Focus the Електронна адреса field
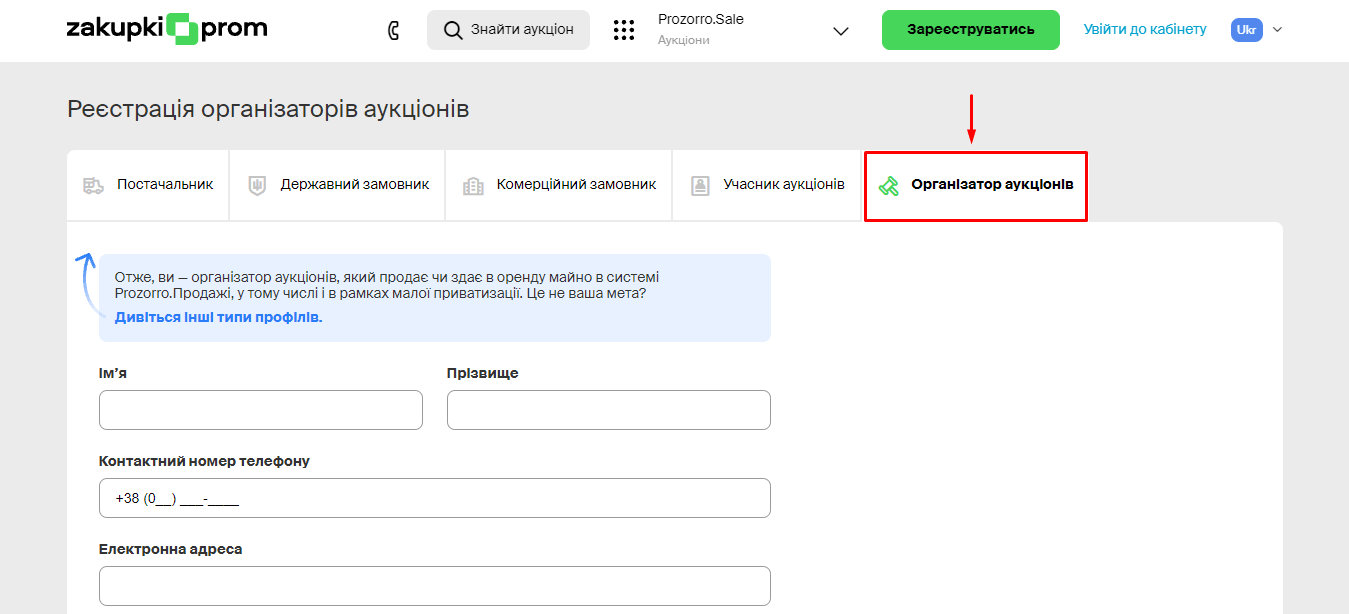 click(434, 586)
